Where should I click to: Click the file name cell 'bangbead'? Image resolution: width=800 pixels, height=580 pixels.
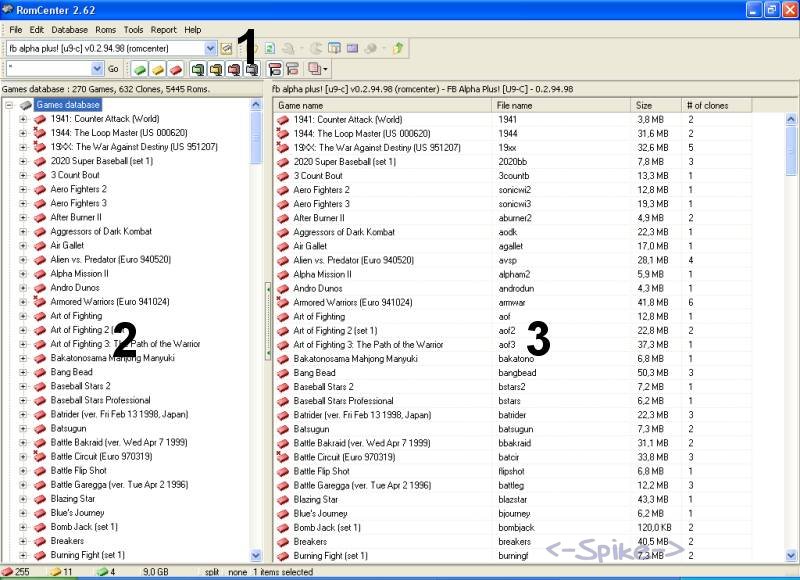pyautogui.click(x=517, y=373)
